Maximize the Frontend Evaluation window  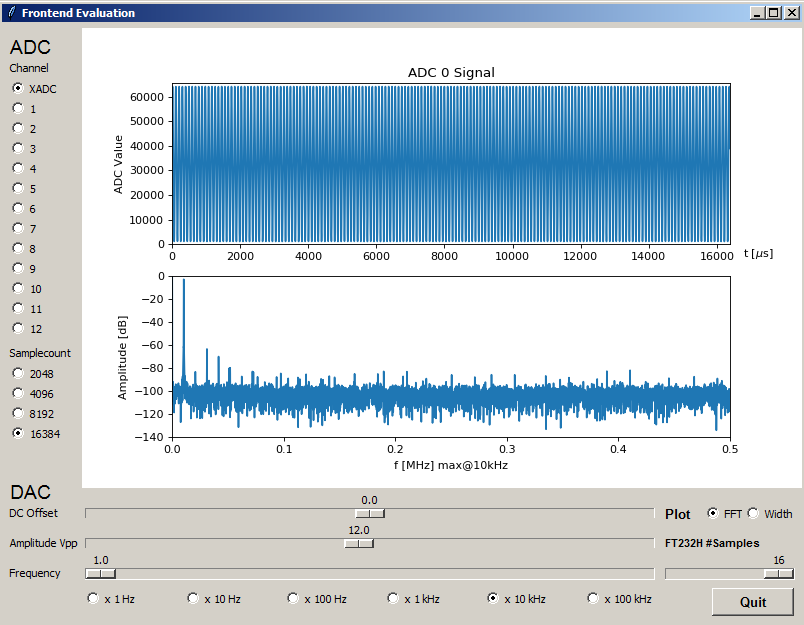(773, 13)
